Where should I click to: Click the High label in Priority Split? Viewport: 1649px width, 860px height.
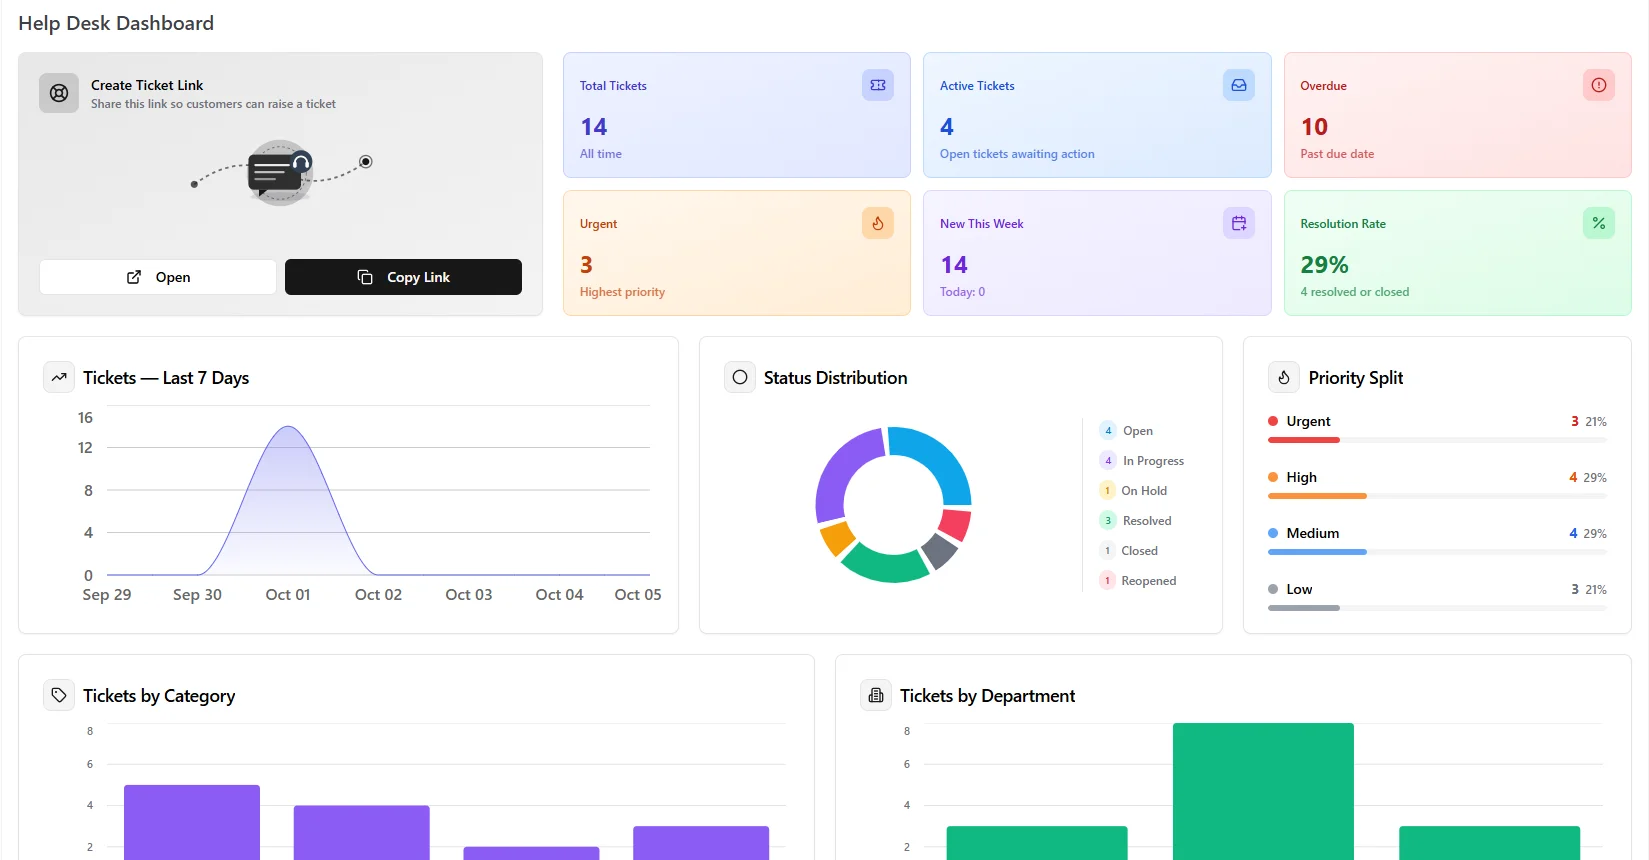click(1301, 477)
